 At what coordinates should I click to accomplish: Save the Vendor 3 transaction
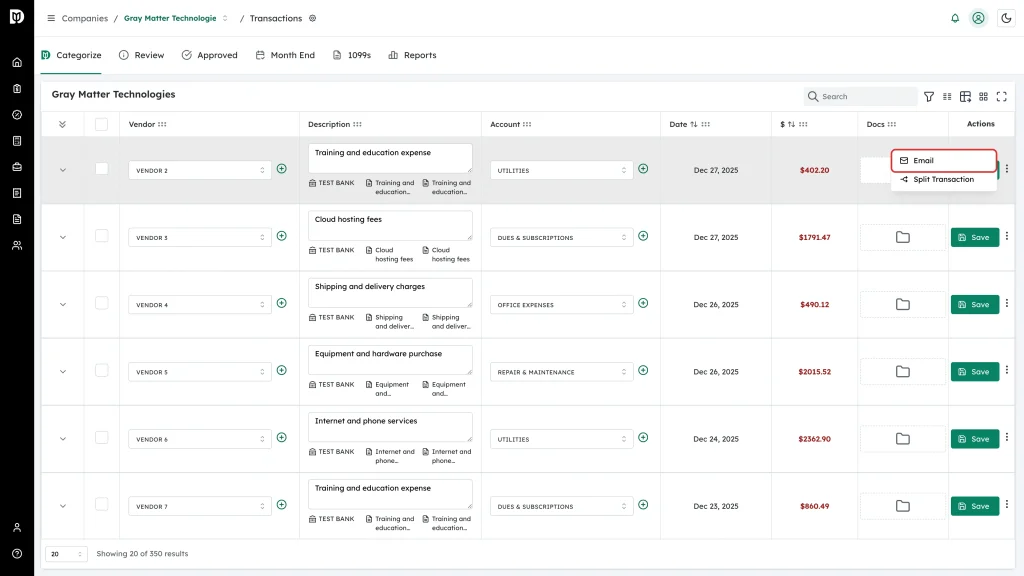point(974,238)
